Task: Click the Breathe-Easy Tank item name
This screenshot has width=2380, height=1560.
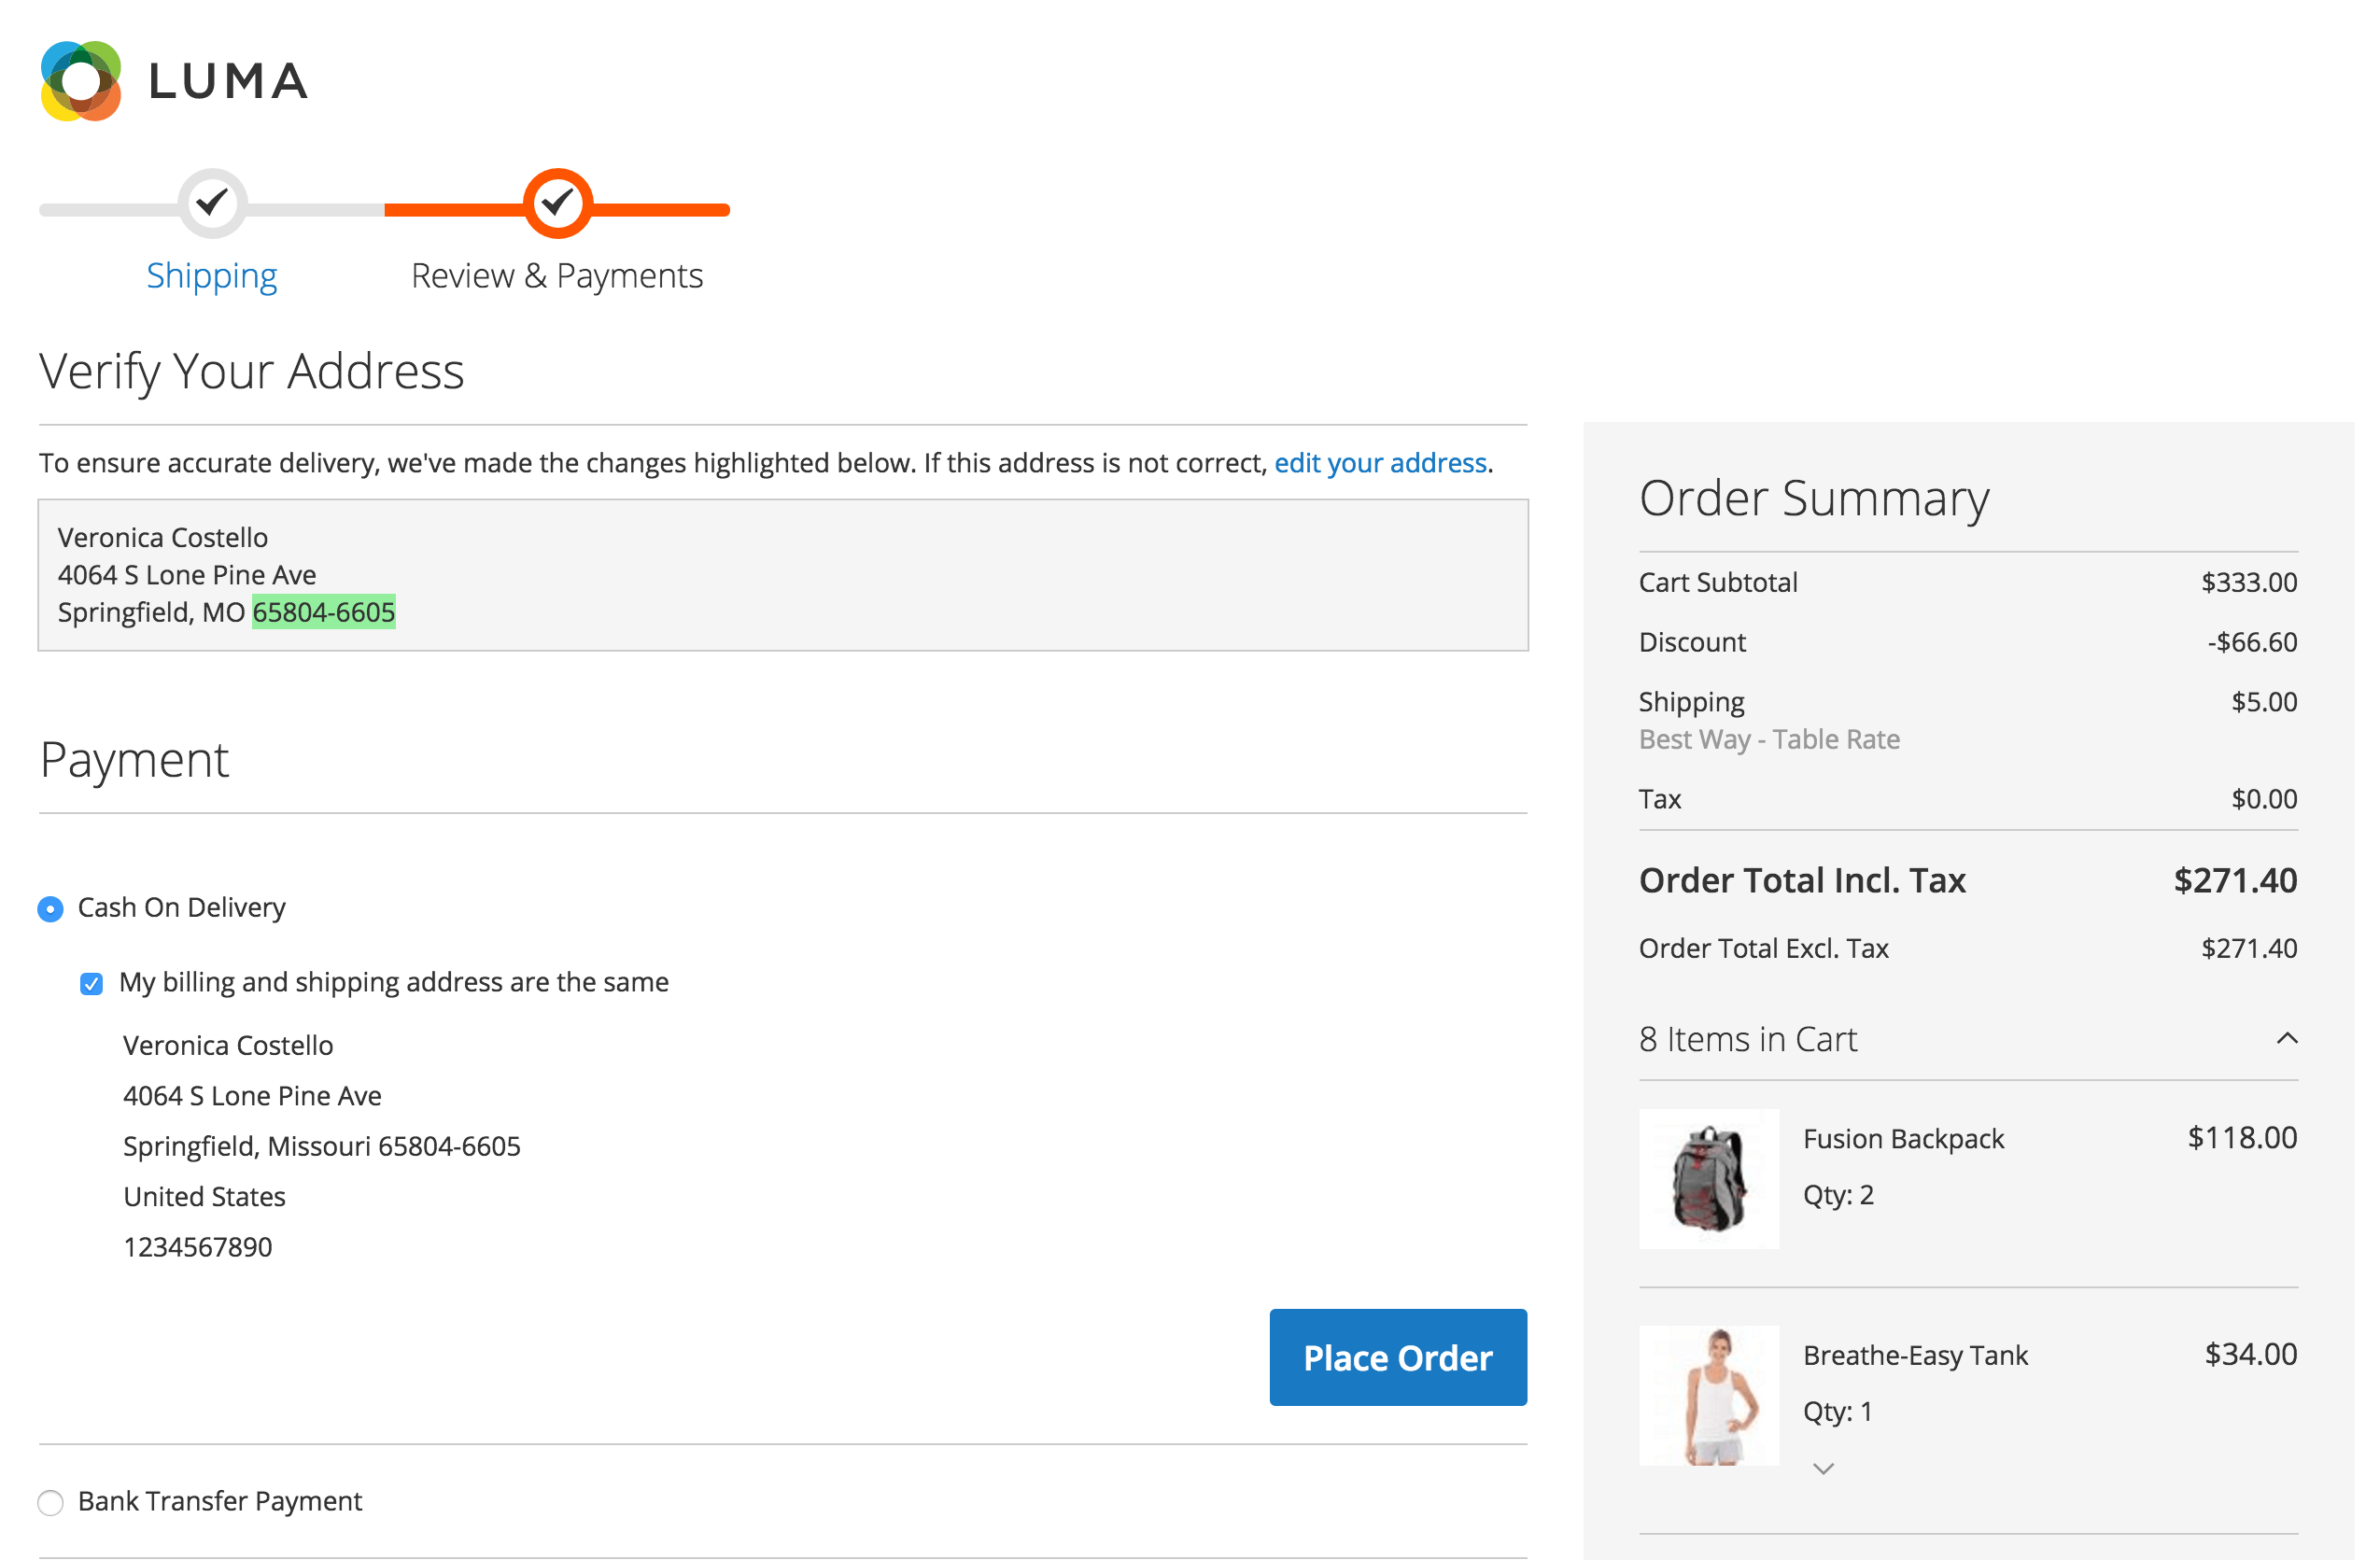Action: pos(1915,1355)
